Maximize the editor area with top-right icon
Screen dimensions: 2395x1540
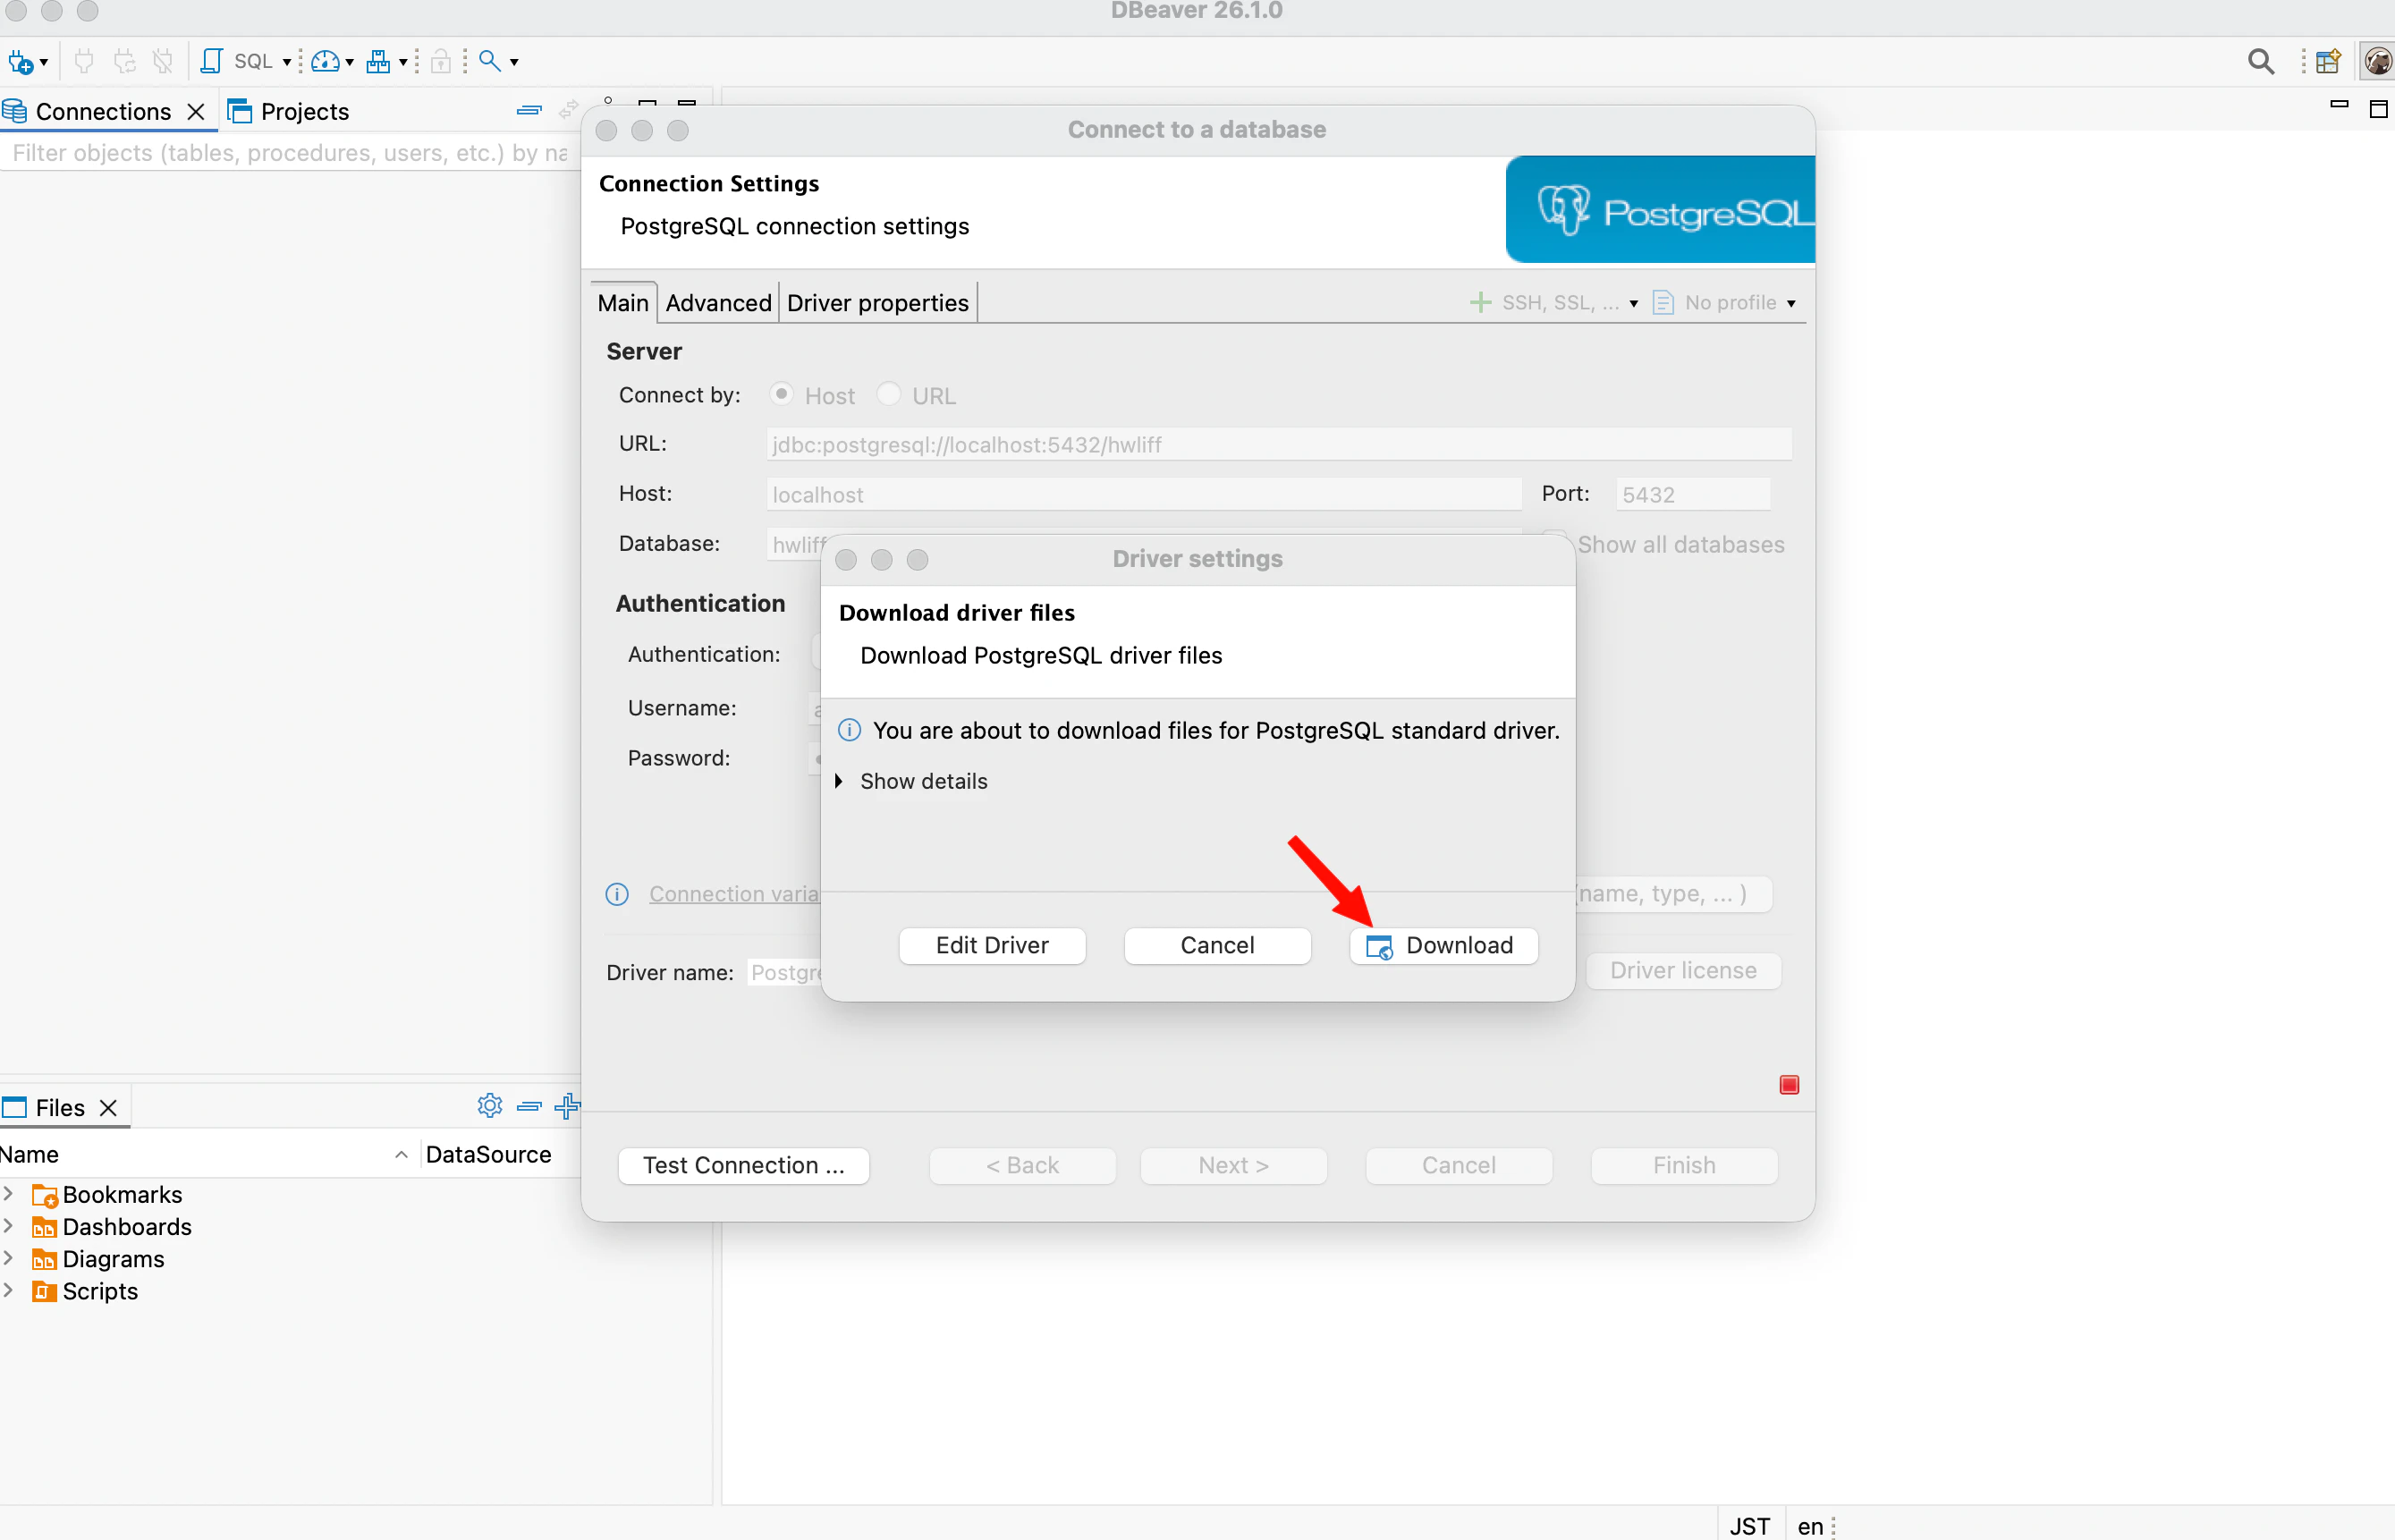pos(2379,109)
